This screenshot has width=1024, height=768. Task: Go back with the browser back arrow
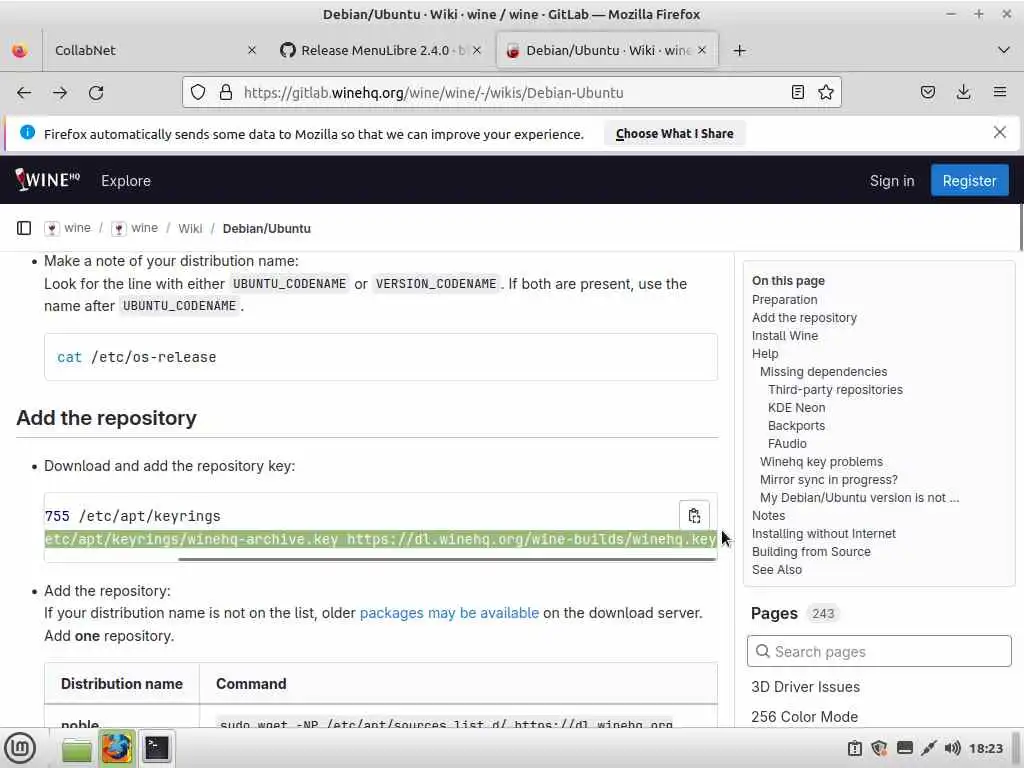click(x=24, y=93)
